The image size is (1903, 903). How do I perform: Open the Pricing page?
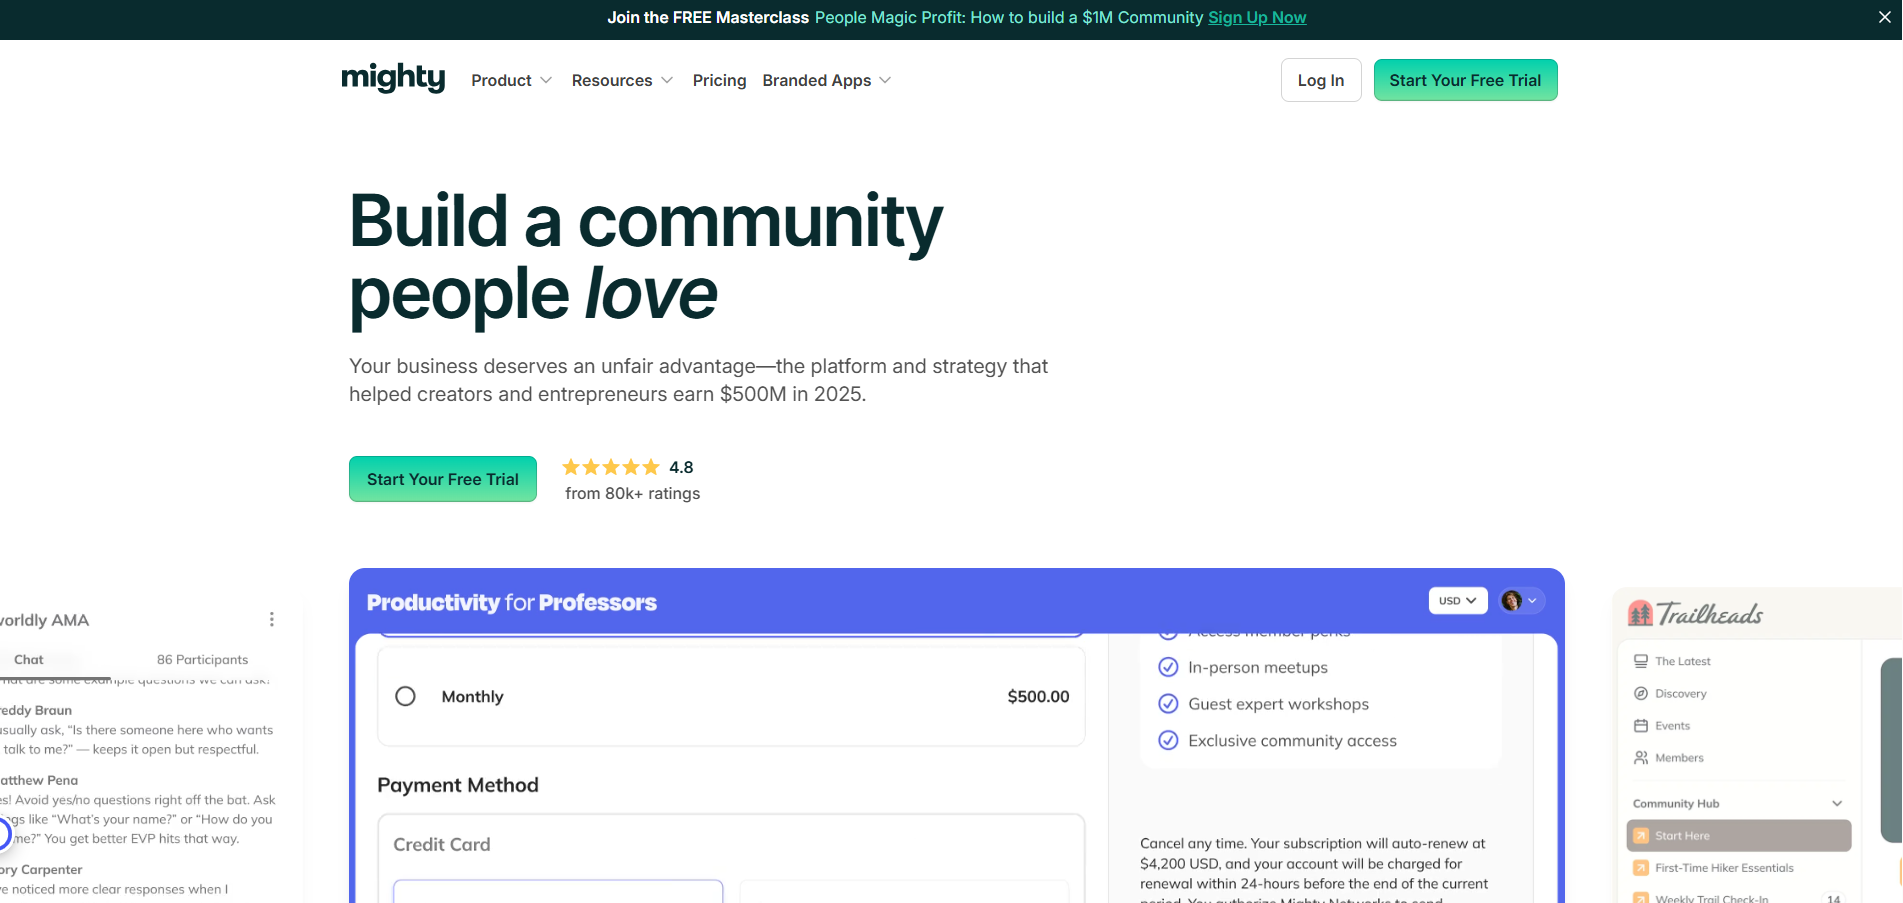pyautogui.click(x=719, y=80)
